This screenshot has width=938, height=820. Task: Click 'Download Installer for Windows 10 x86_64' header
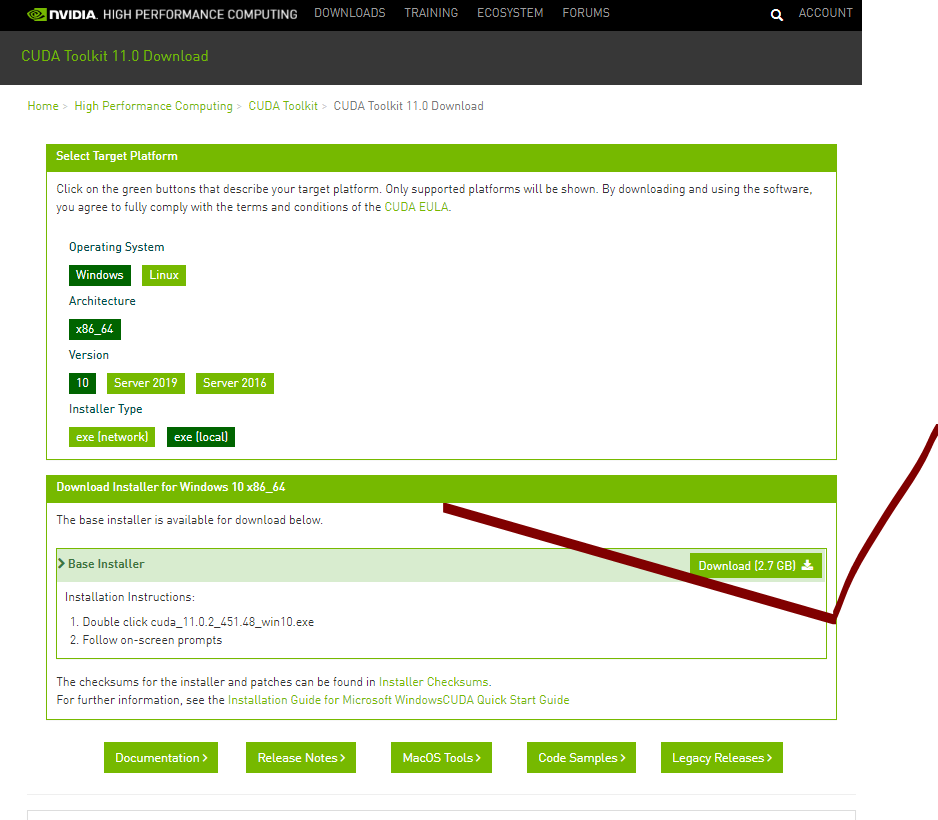point(170,487)
